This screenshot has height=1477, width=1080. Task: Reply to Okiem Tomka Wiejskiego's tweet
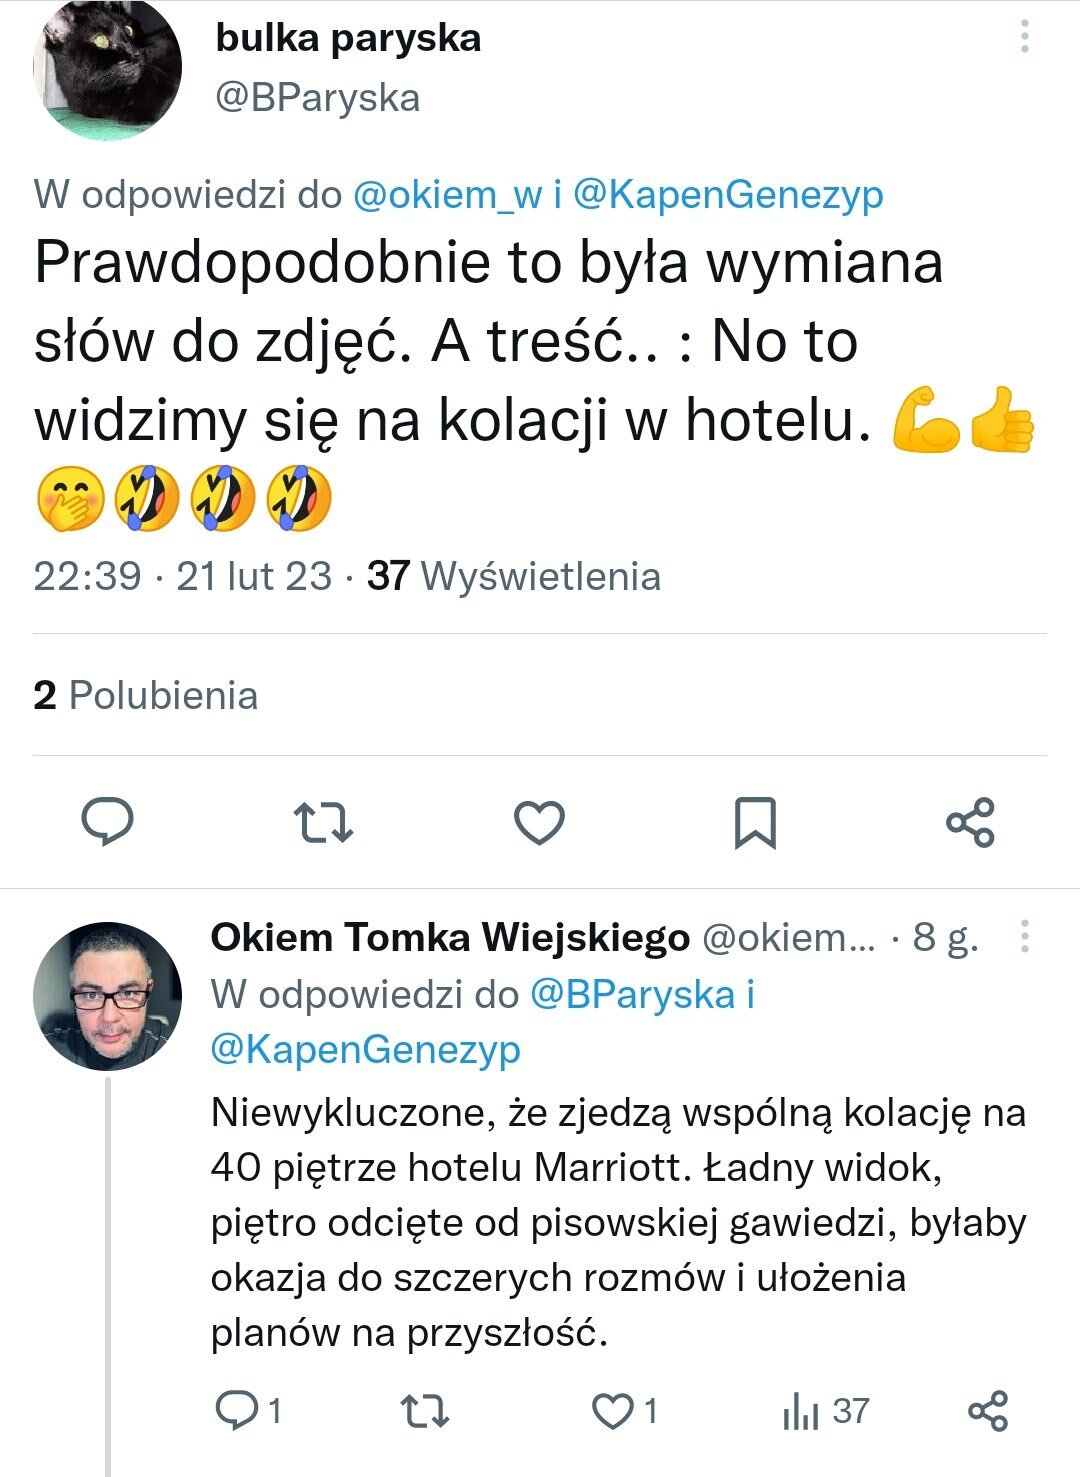pyautogui.click(x=238, y=1410)
